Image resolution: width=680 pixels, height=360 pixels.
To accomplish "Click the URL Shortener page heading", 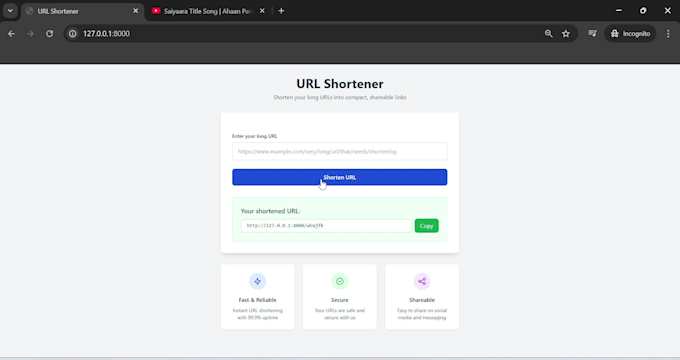I will coord(340,84).
